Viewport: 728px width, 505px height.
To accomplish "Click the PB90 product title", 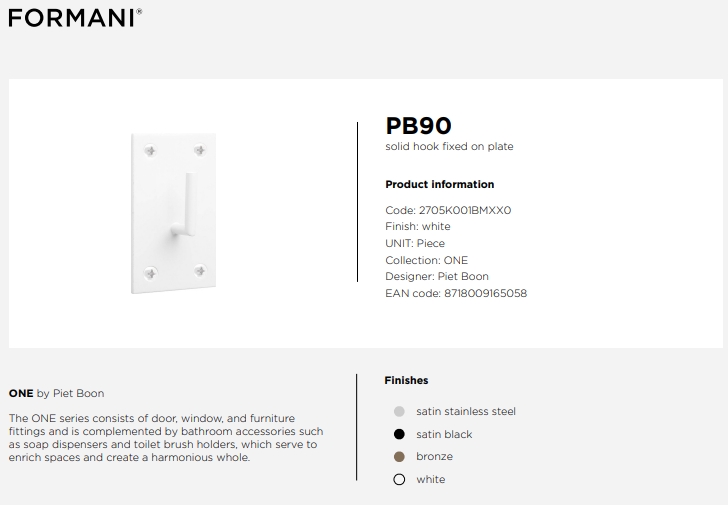I will 418,125.
